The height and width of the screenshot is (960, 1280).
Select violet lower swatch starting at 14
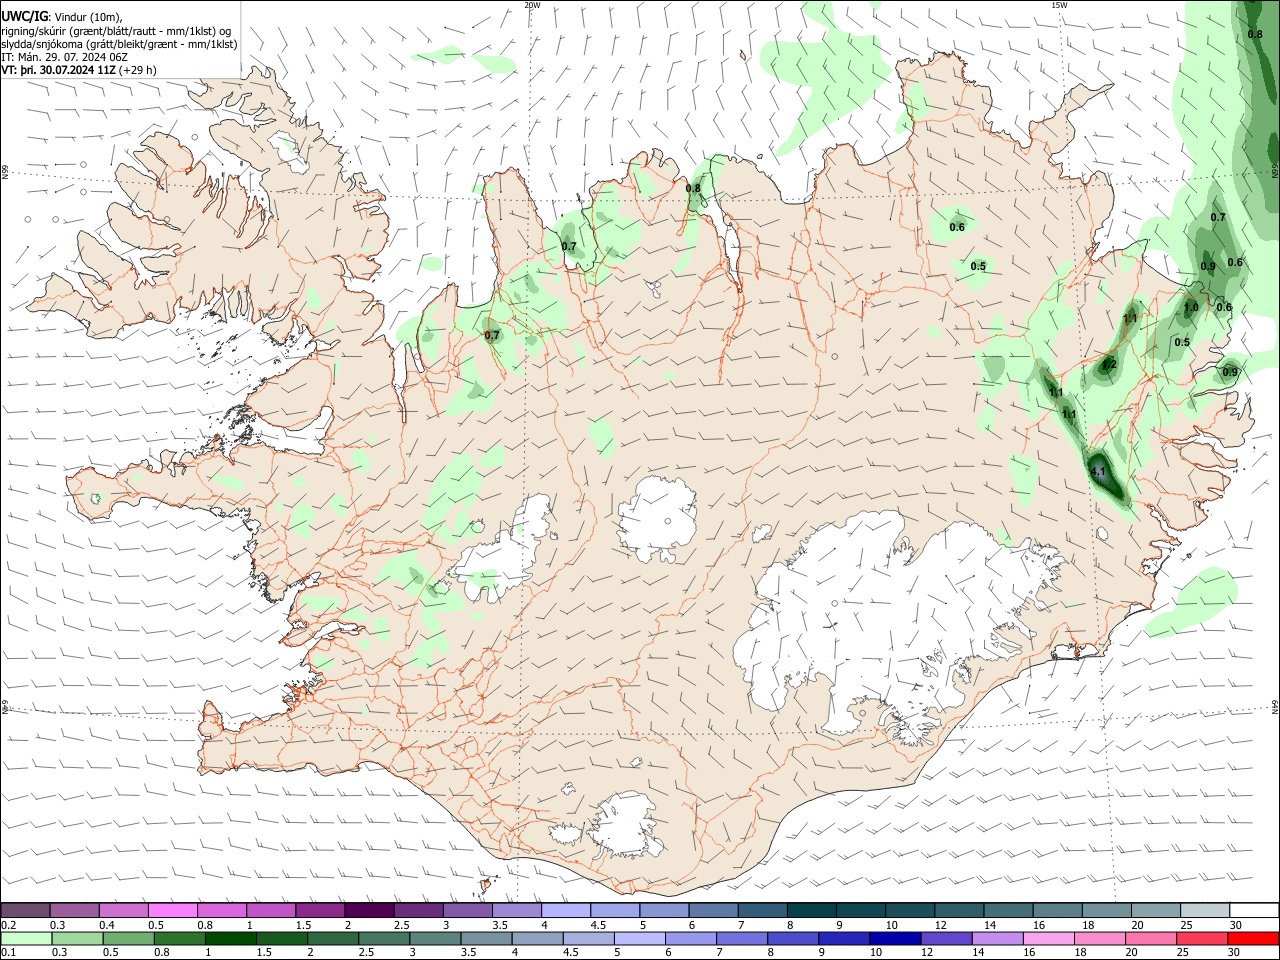pos(996,938)
